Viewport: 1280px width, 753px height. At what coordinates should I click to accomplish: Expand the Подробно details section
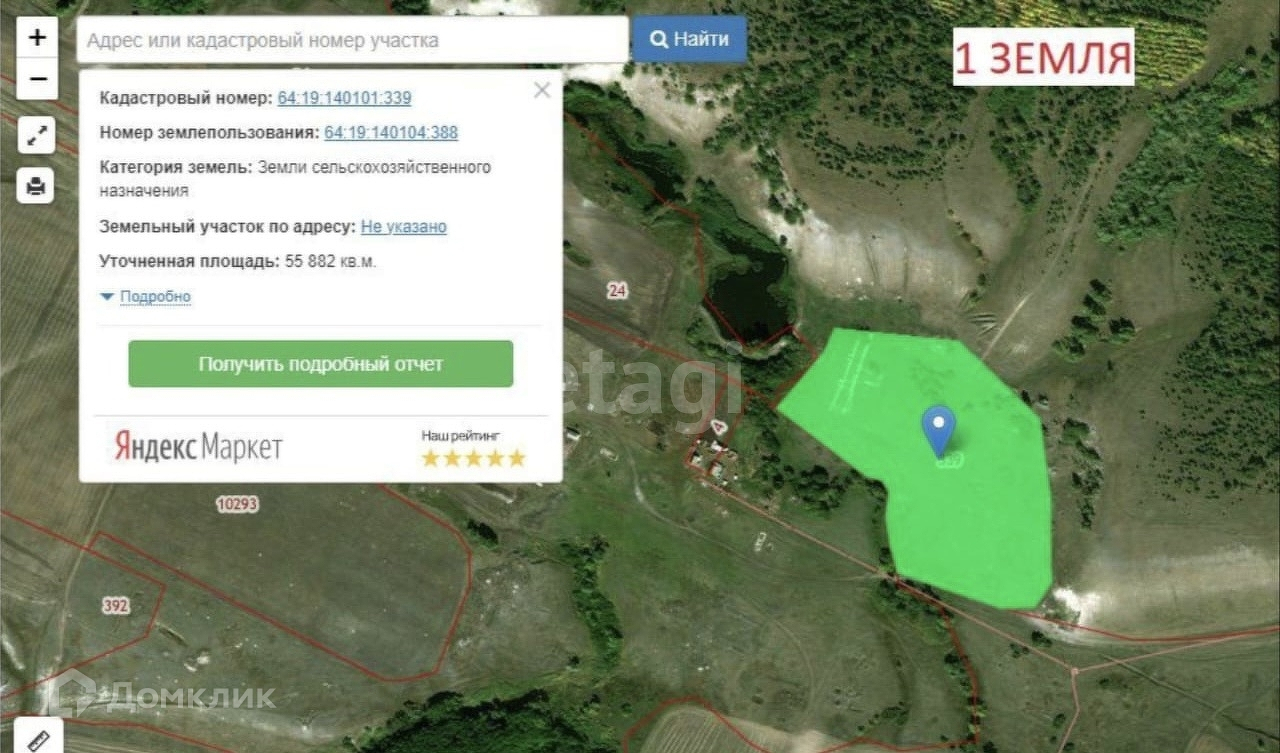coord(146,297)
